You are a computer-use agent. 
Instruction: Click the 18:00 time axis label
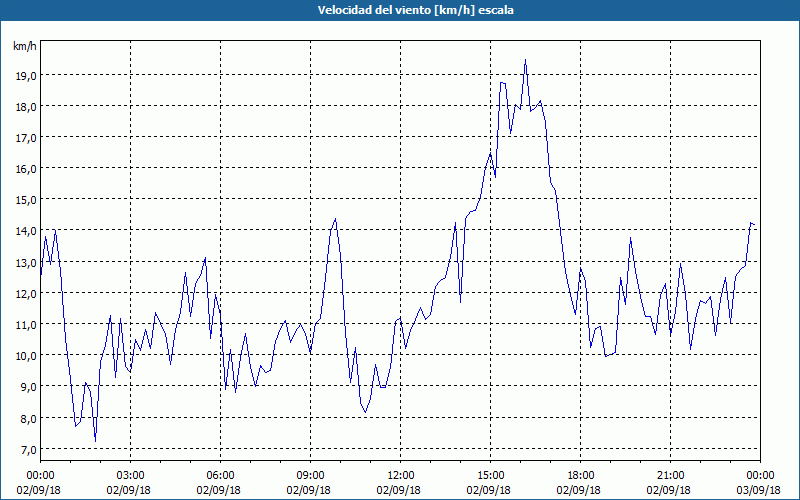[x=580, y=476]
